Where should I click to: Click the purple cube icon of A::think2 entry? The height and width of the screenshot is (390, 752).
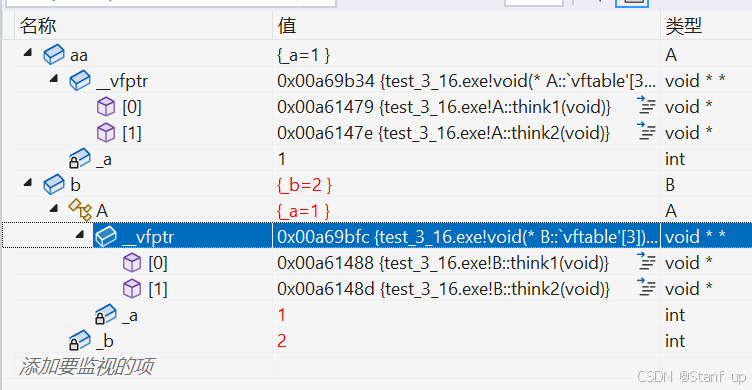coord(106,132)
